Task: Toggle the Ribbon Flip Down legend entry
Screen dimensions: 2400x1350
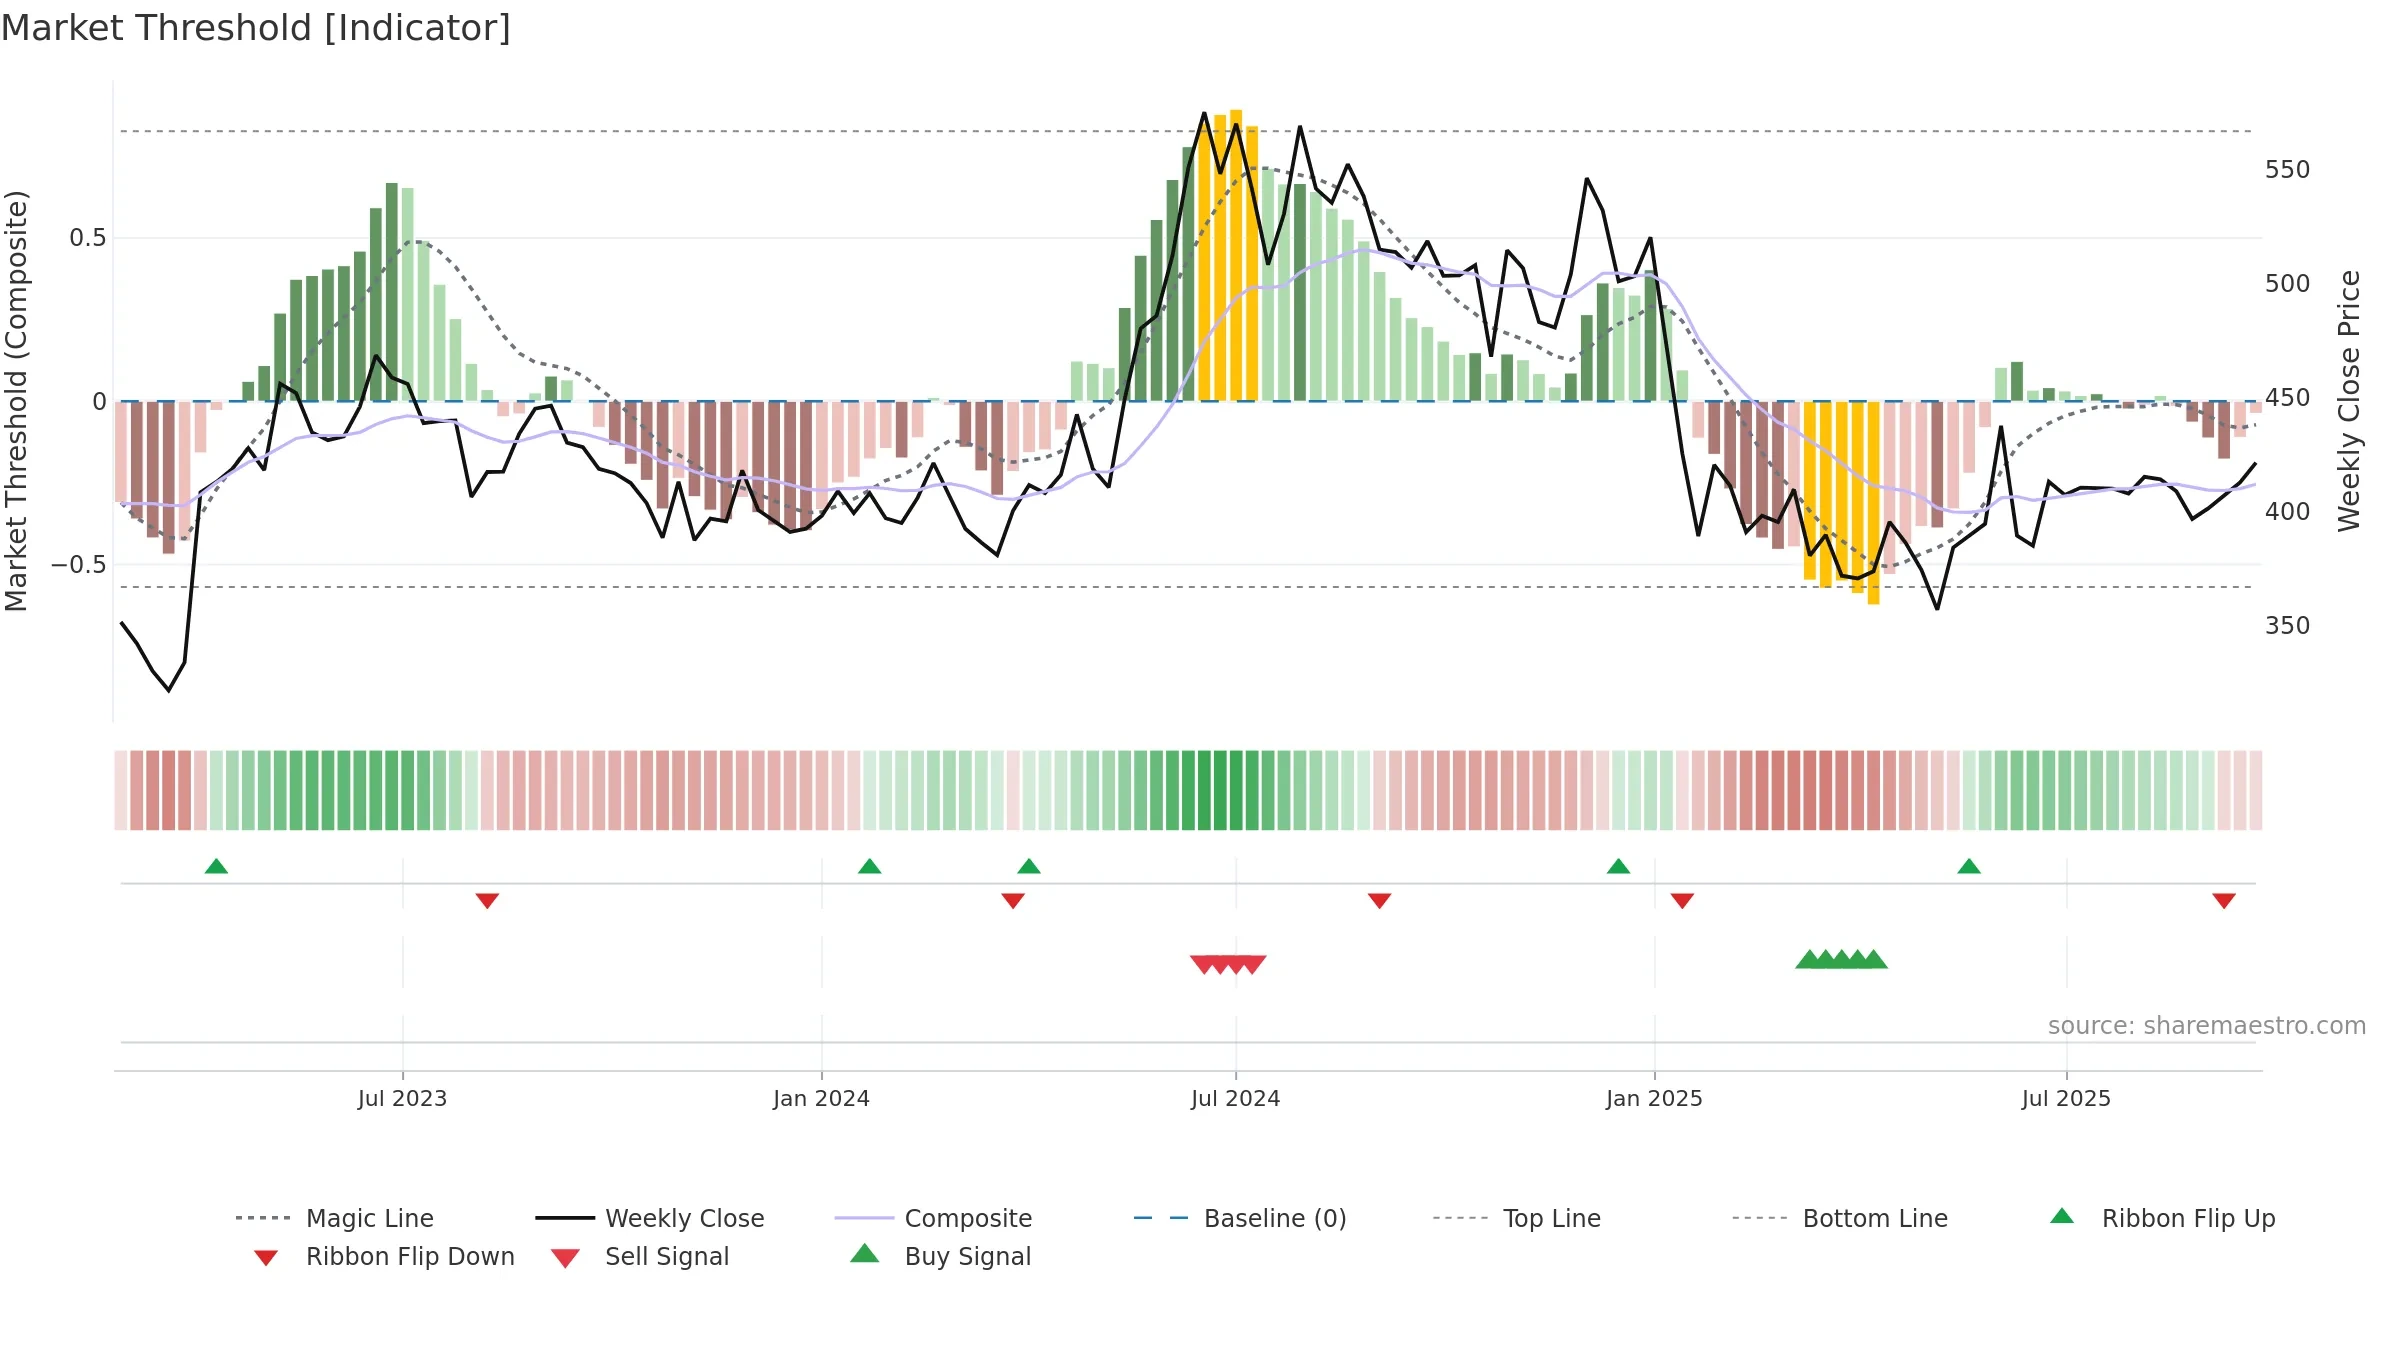Action: tap(384, 1256)
